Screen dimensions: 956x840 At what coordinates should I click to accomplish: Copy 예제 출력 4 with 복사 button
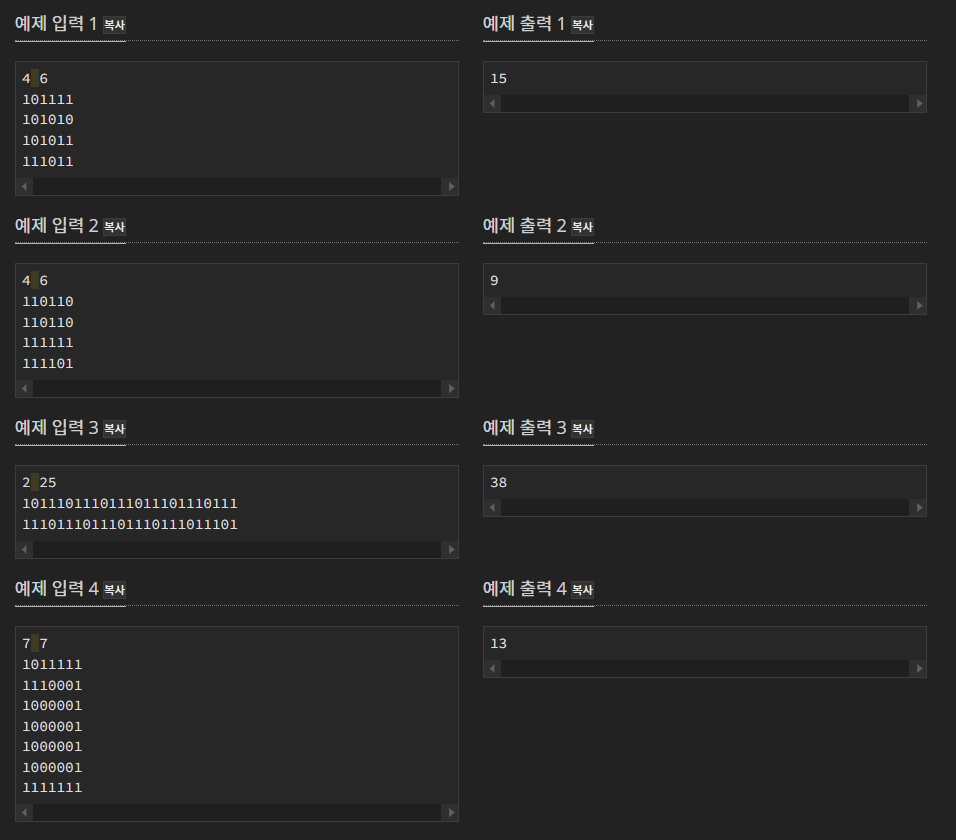click(582, 589)
